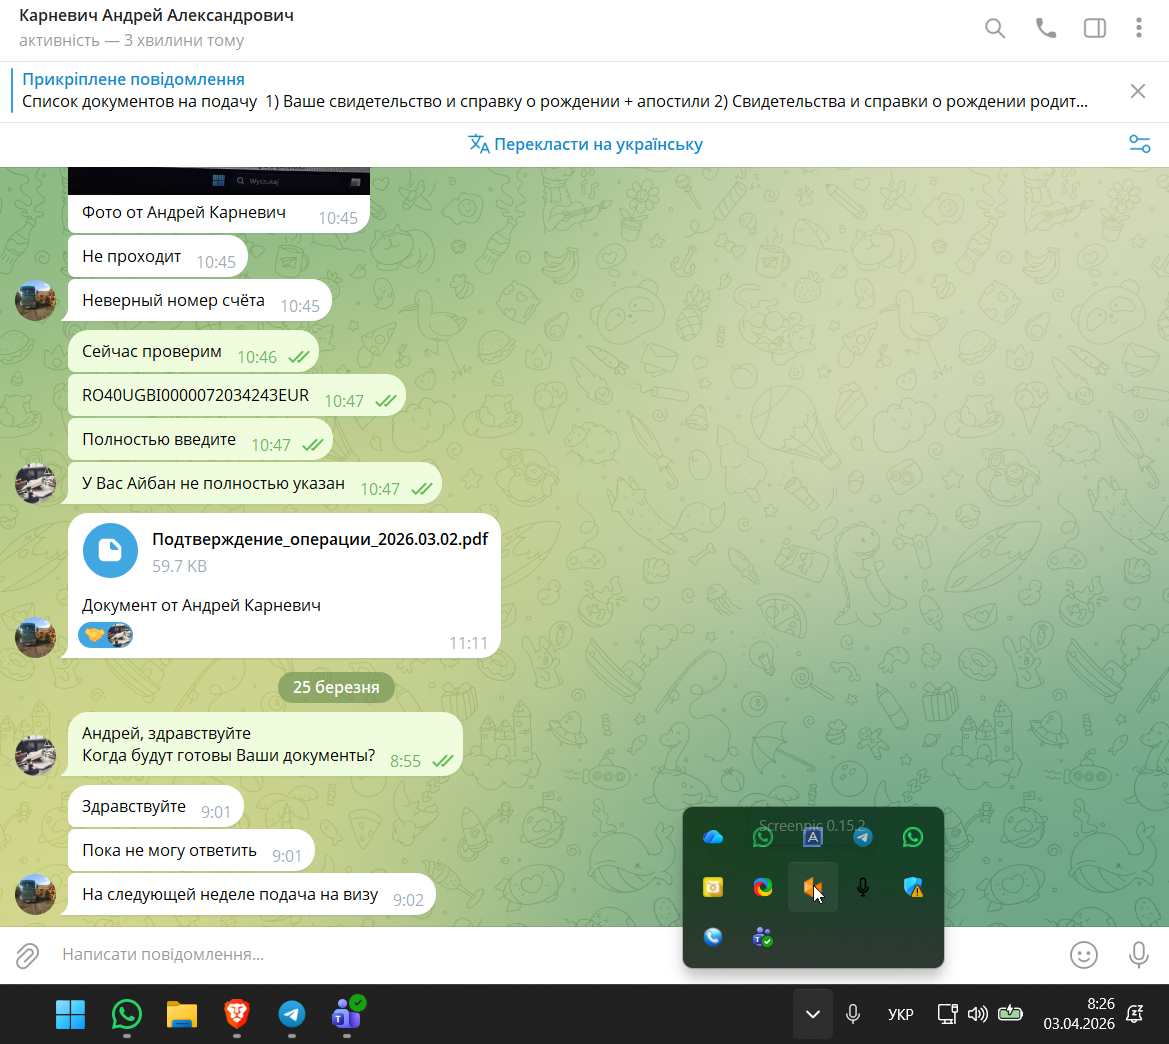The height and width of the screenshot is (1044, 1169).
Task: Click avatar beside Неверный номер счёта
Action: (x=36, y=301)
